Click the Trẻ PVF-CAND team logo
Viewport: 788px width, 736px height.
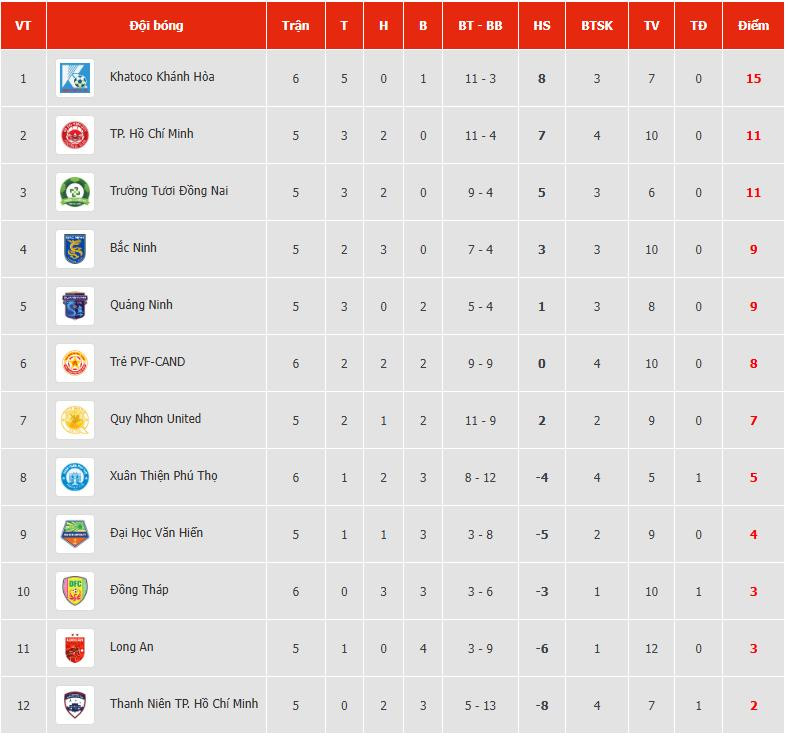75,363
